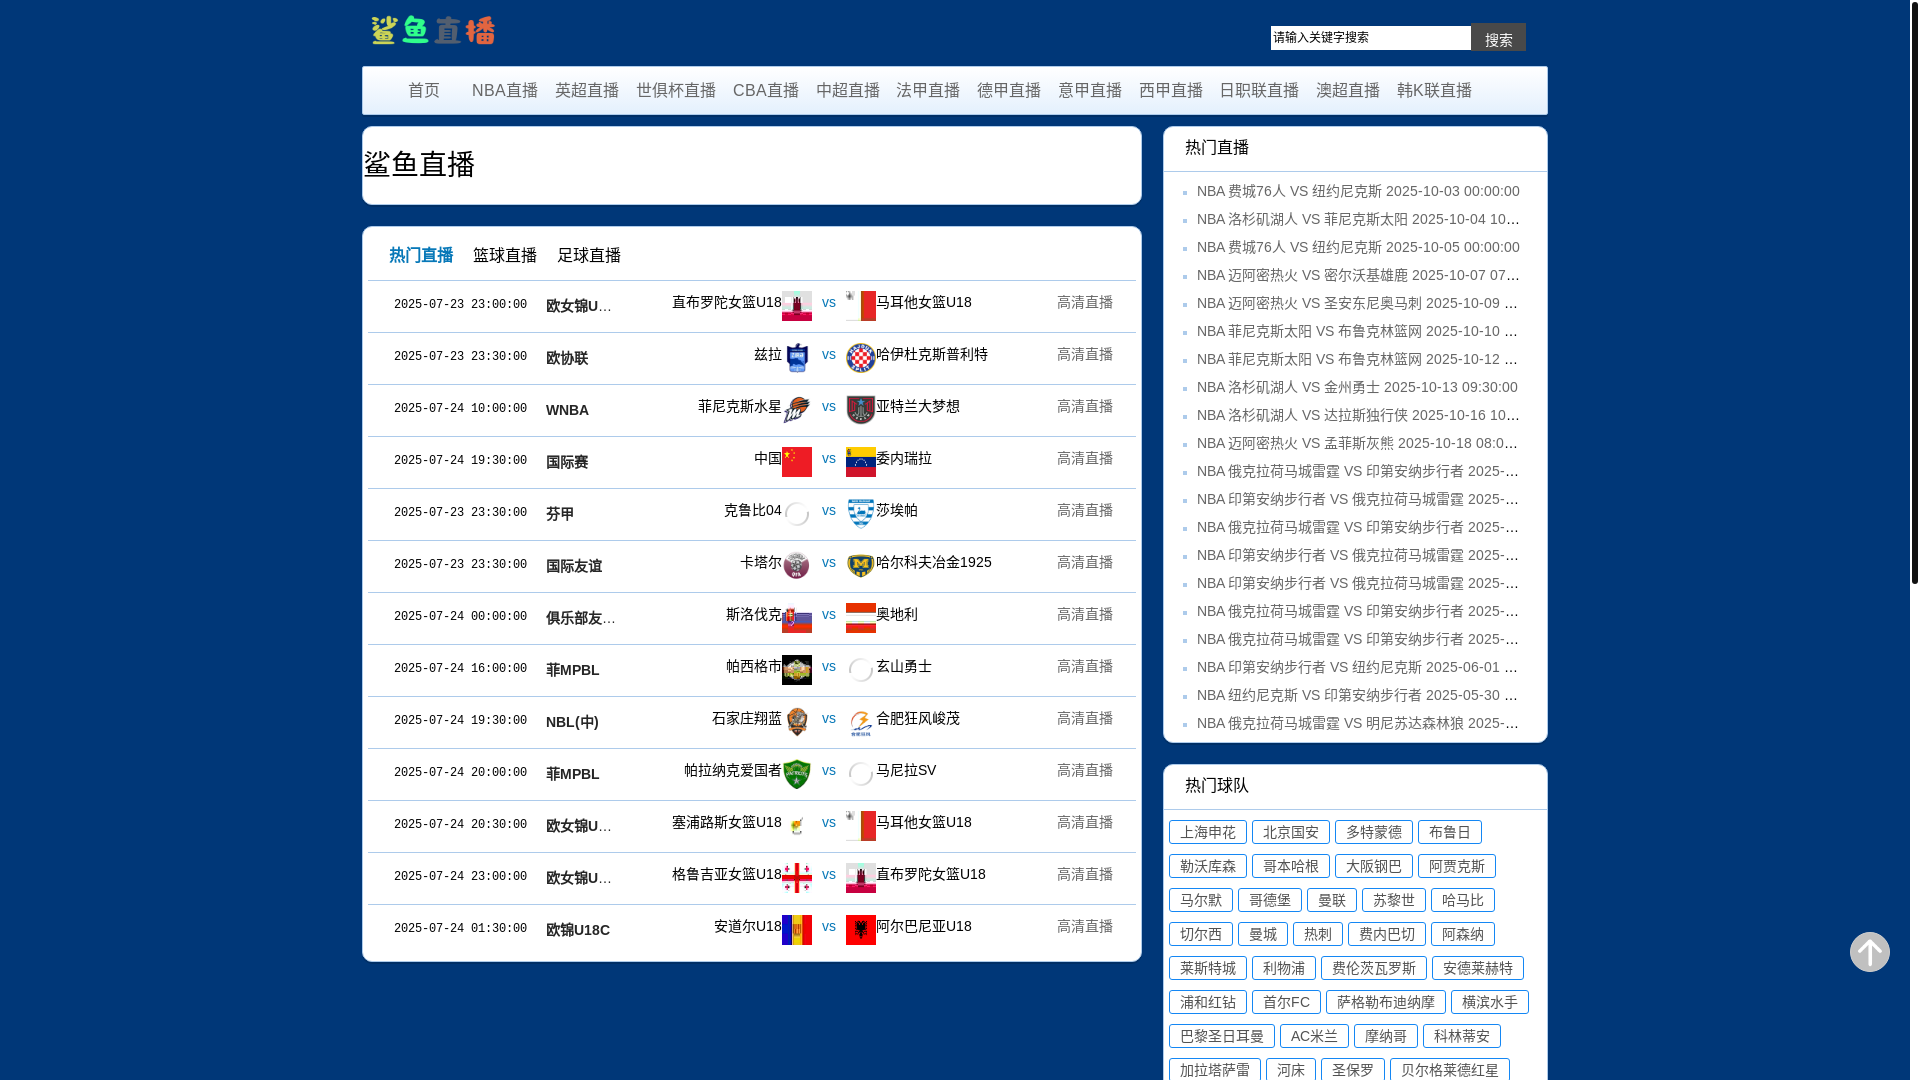Click the 玄山勇士 team name
The image size is (1920, 1080).
tap(903, 666)
